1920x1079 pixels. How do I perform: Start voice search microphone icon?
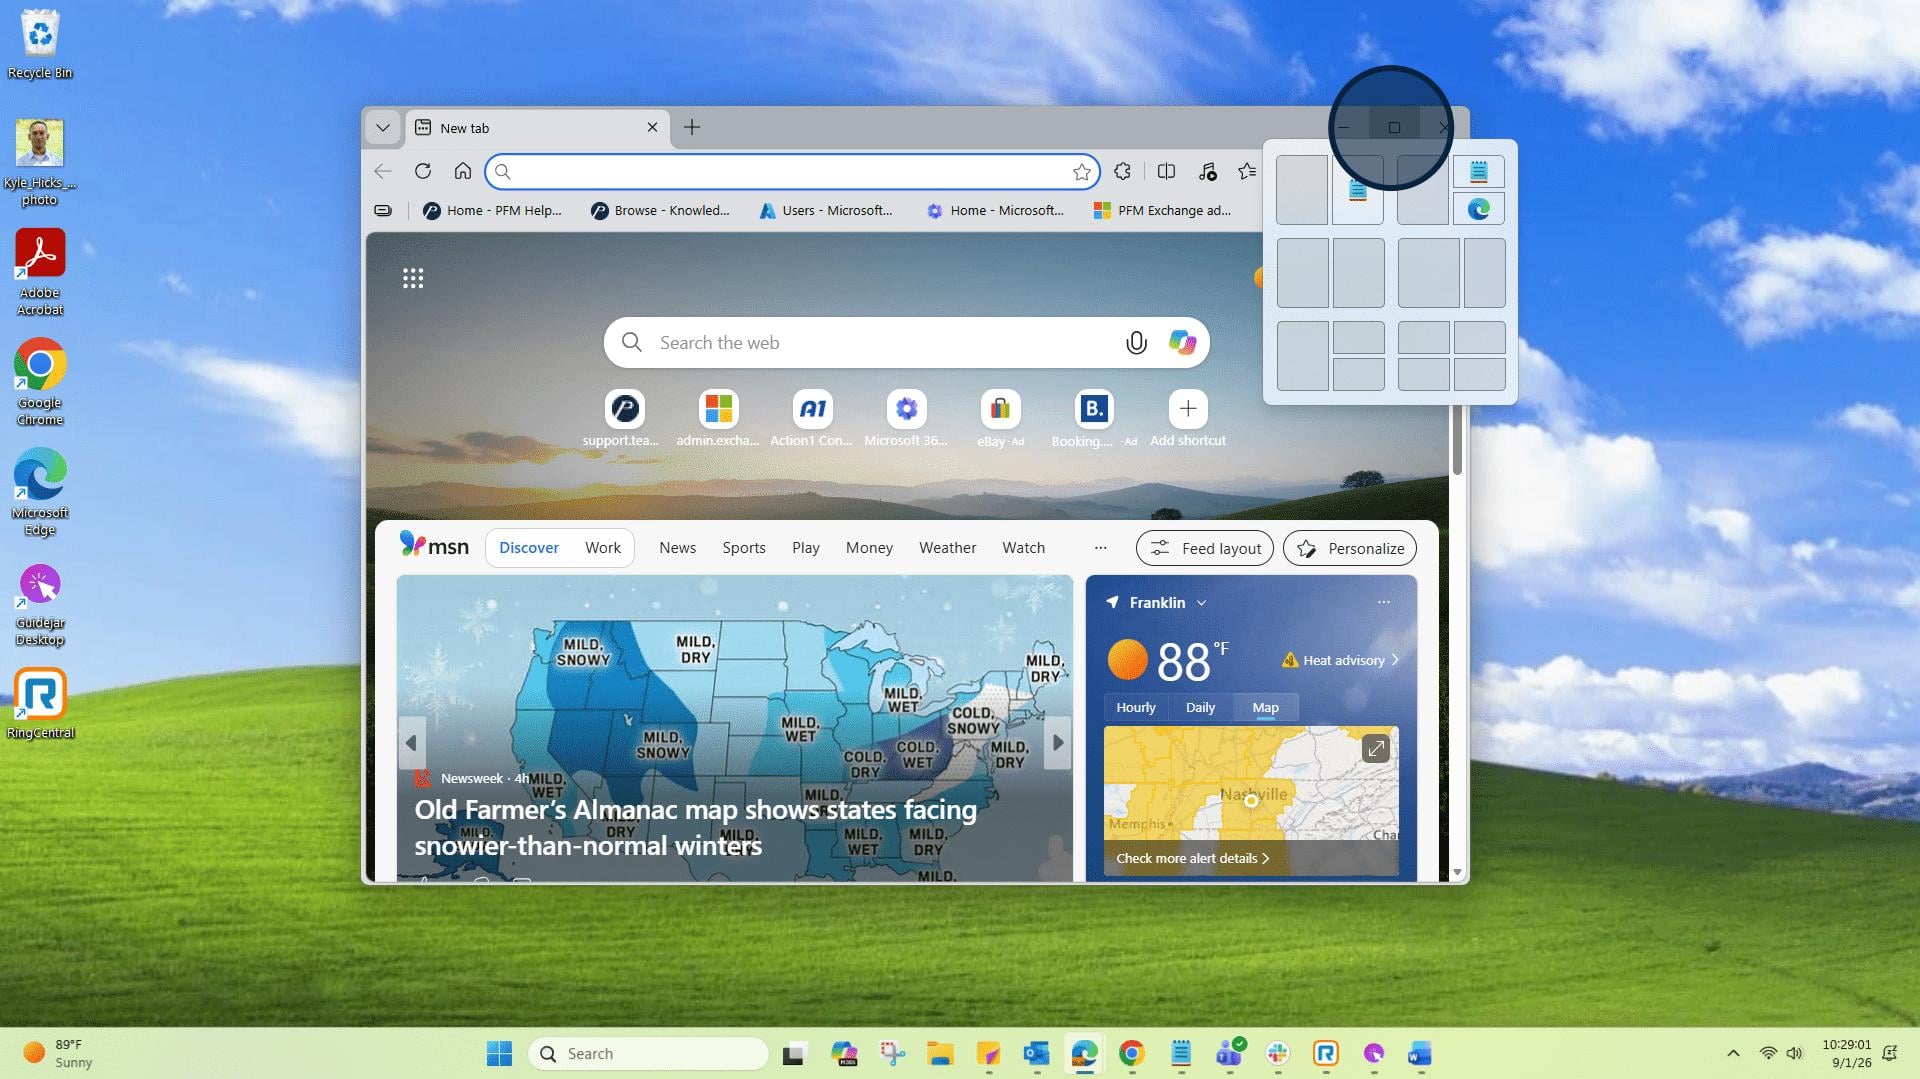(1136, 343)
